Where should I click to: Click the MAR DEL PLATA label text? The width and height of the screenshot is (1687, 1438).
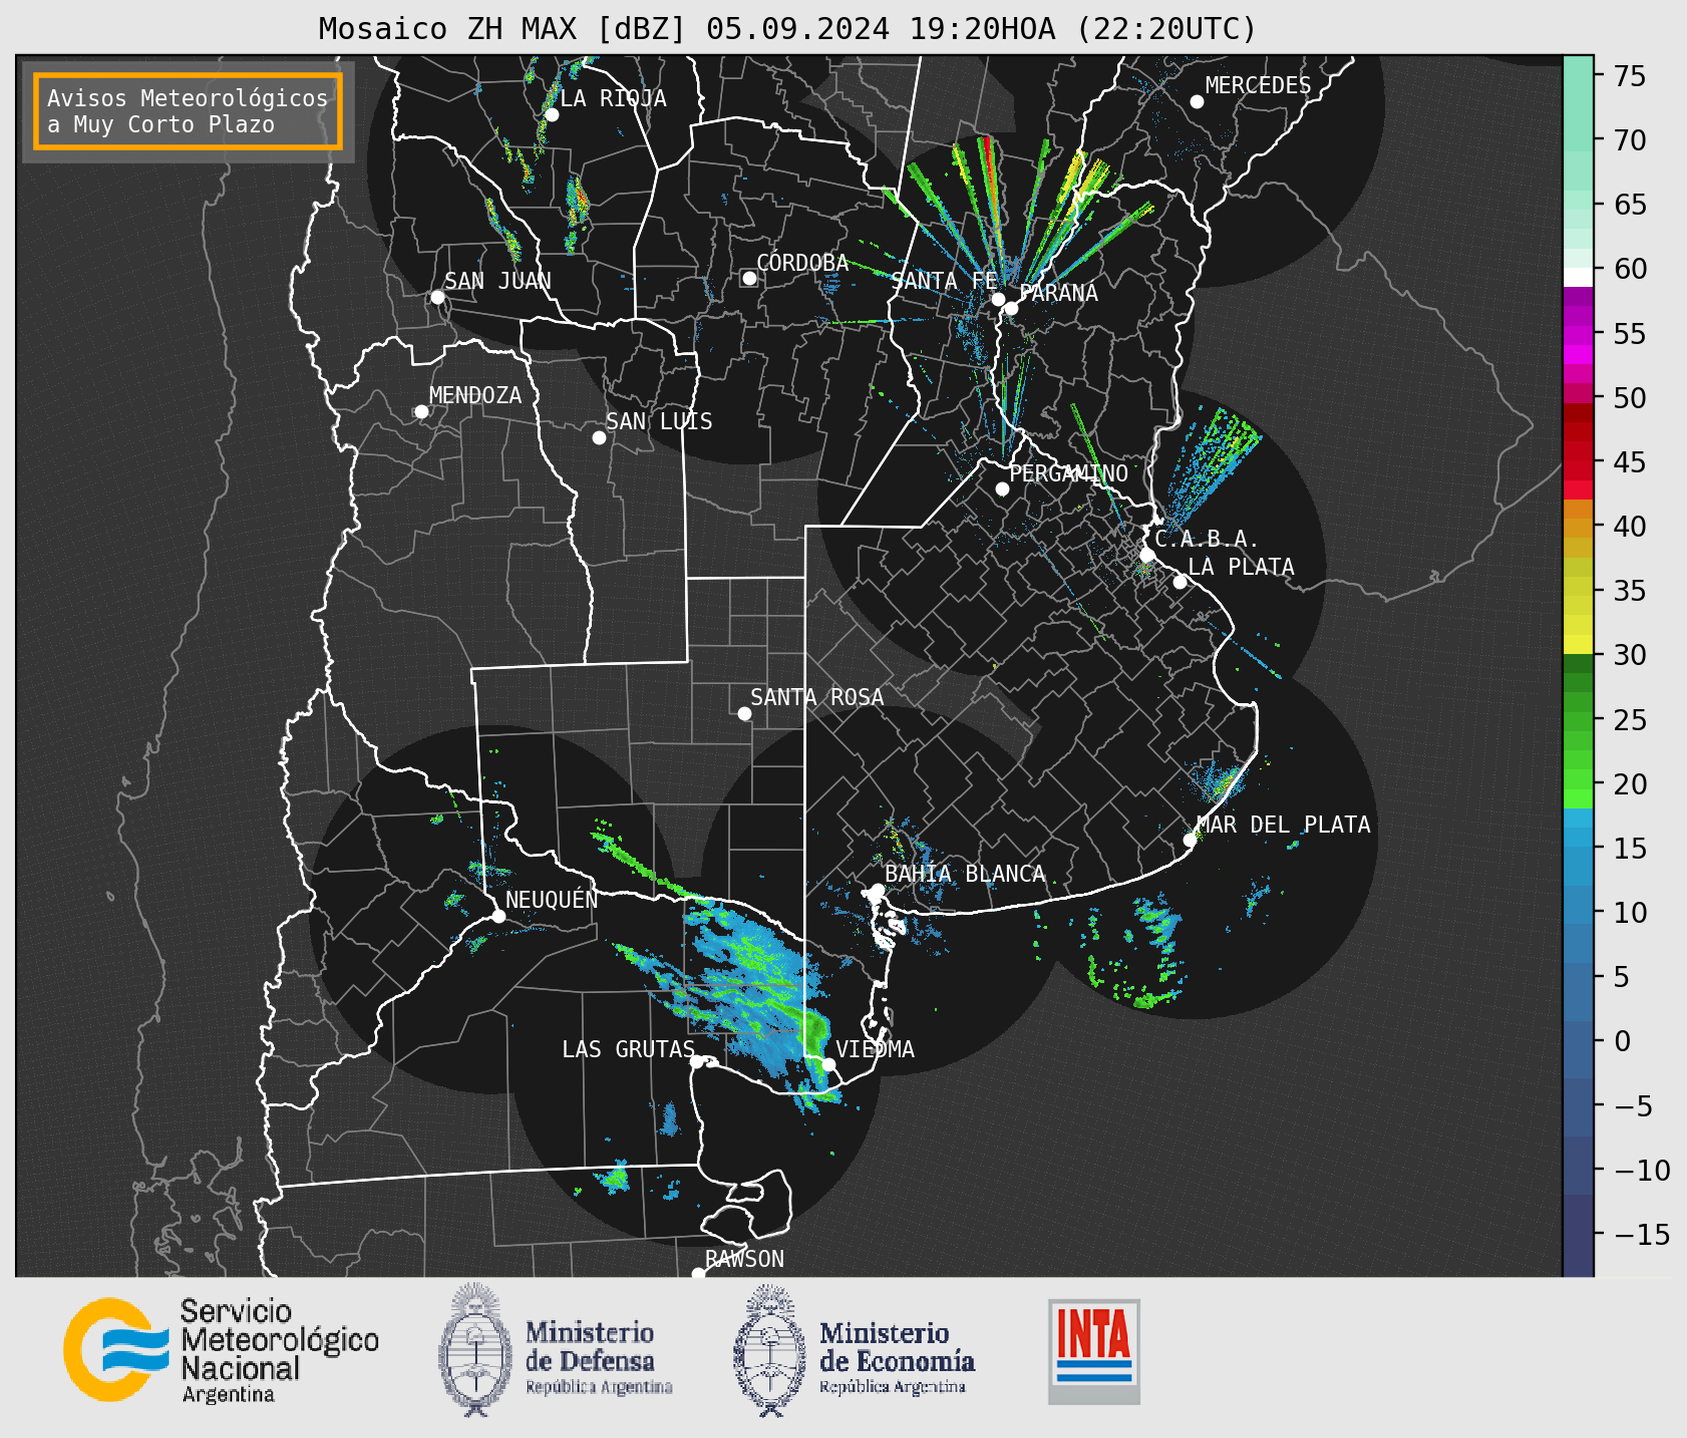[1284, 825]
